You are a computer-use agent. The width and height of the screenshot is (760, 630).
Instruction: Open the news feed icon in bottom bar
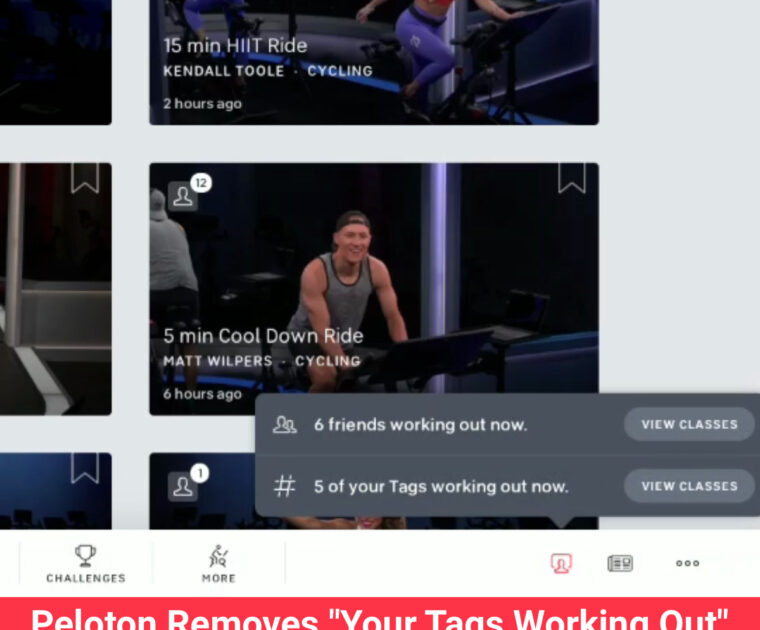click(x=620, y=563)
